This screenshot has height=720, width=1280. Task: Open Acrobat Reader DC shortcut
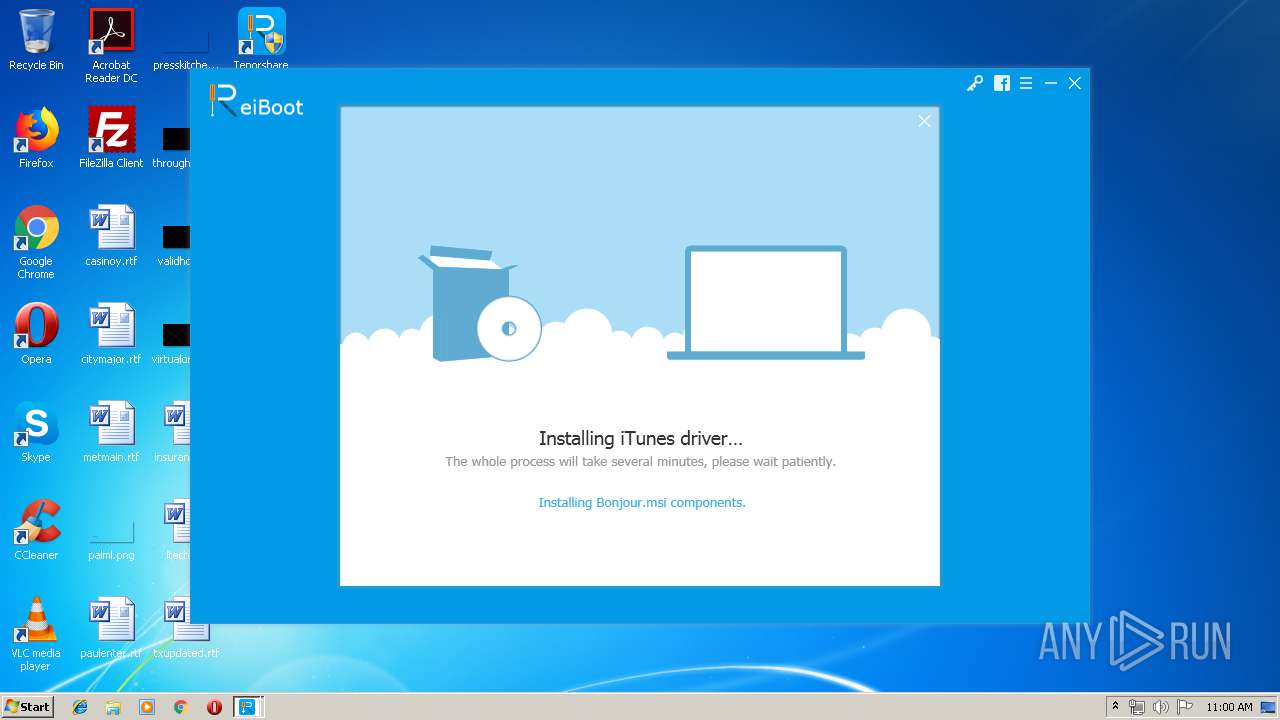tap(111, 45)
